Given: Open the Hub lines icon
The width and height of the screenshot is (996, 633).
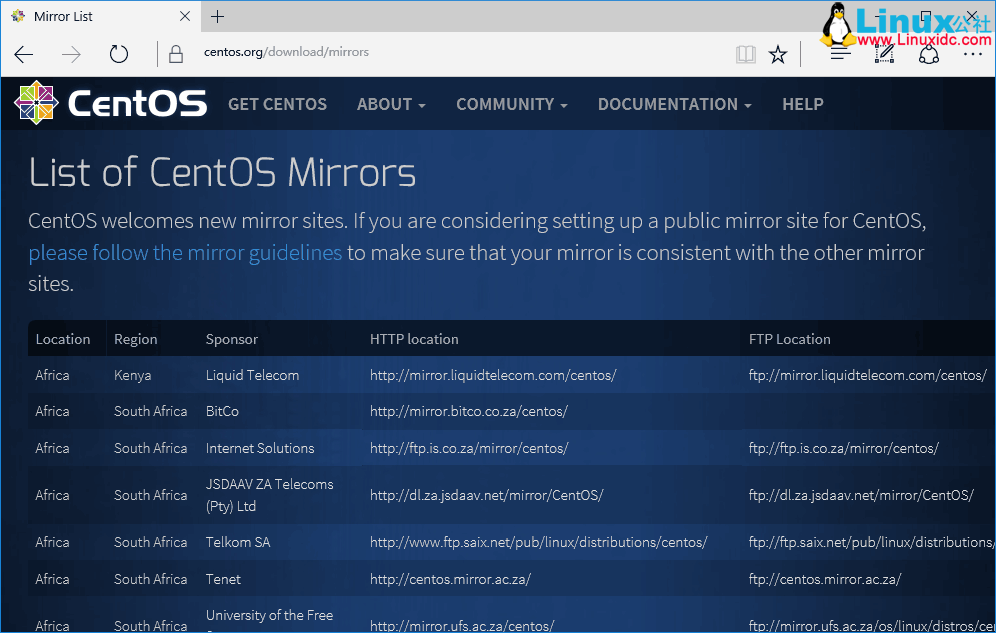Looking at the screenshot, I should click(x=840, y=54).
